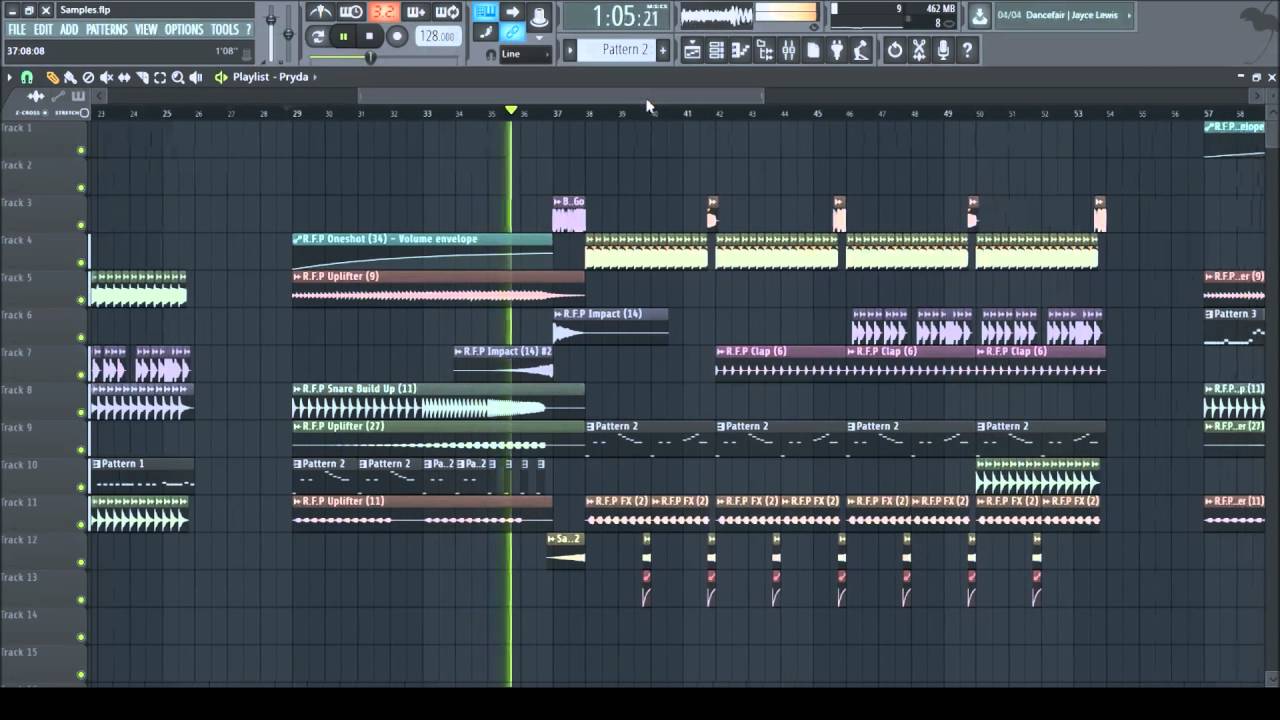This screenshot has height=720, width=1280.
Task: Click the playlist horizontal scrollbar
Action: (561, 96)
